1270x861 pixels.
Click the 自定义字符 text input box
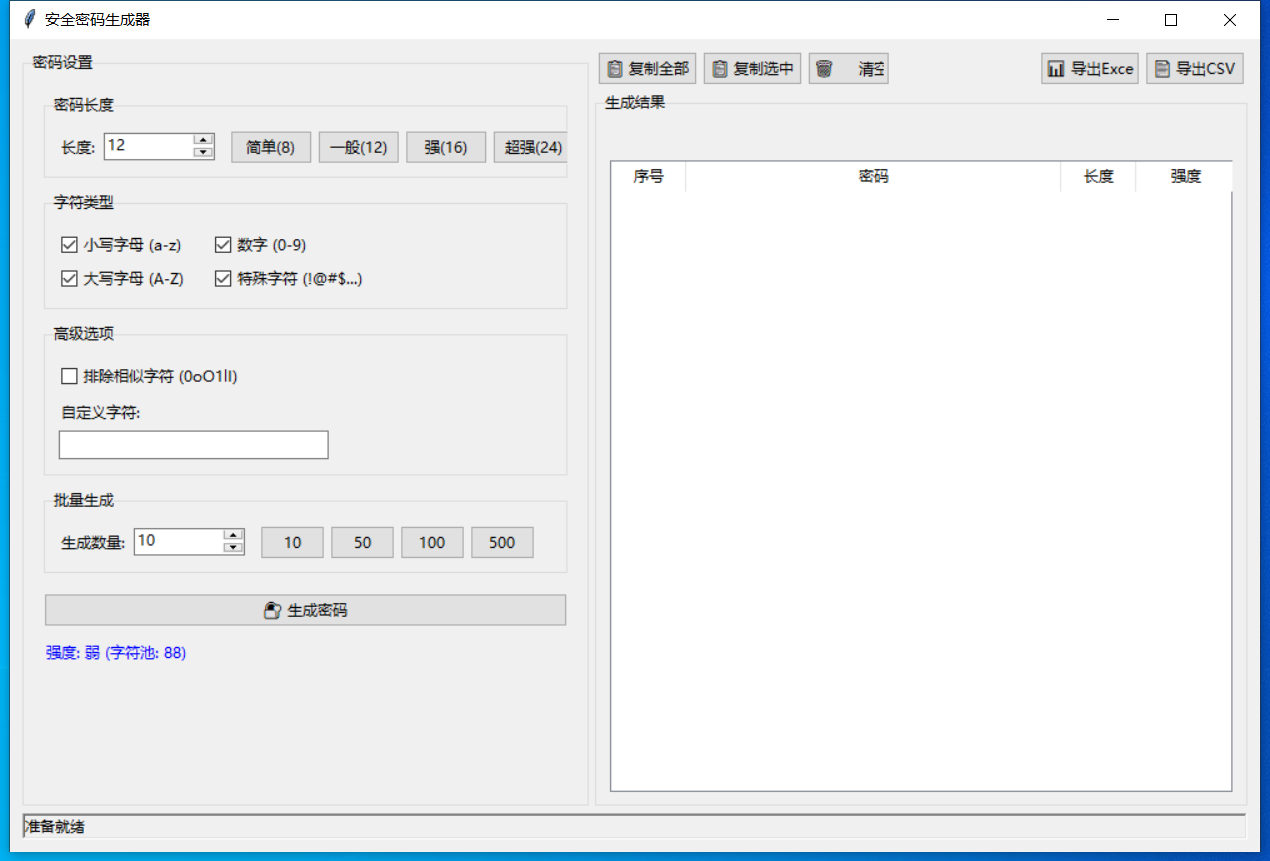tap(194, 445)
